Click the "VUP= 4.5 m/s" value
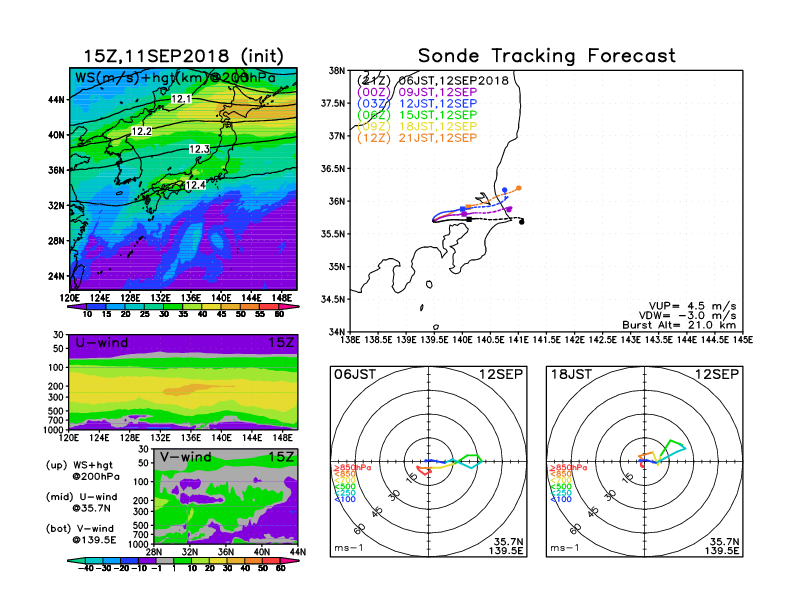The image size is (792, 612). [x=692, y=306]
